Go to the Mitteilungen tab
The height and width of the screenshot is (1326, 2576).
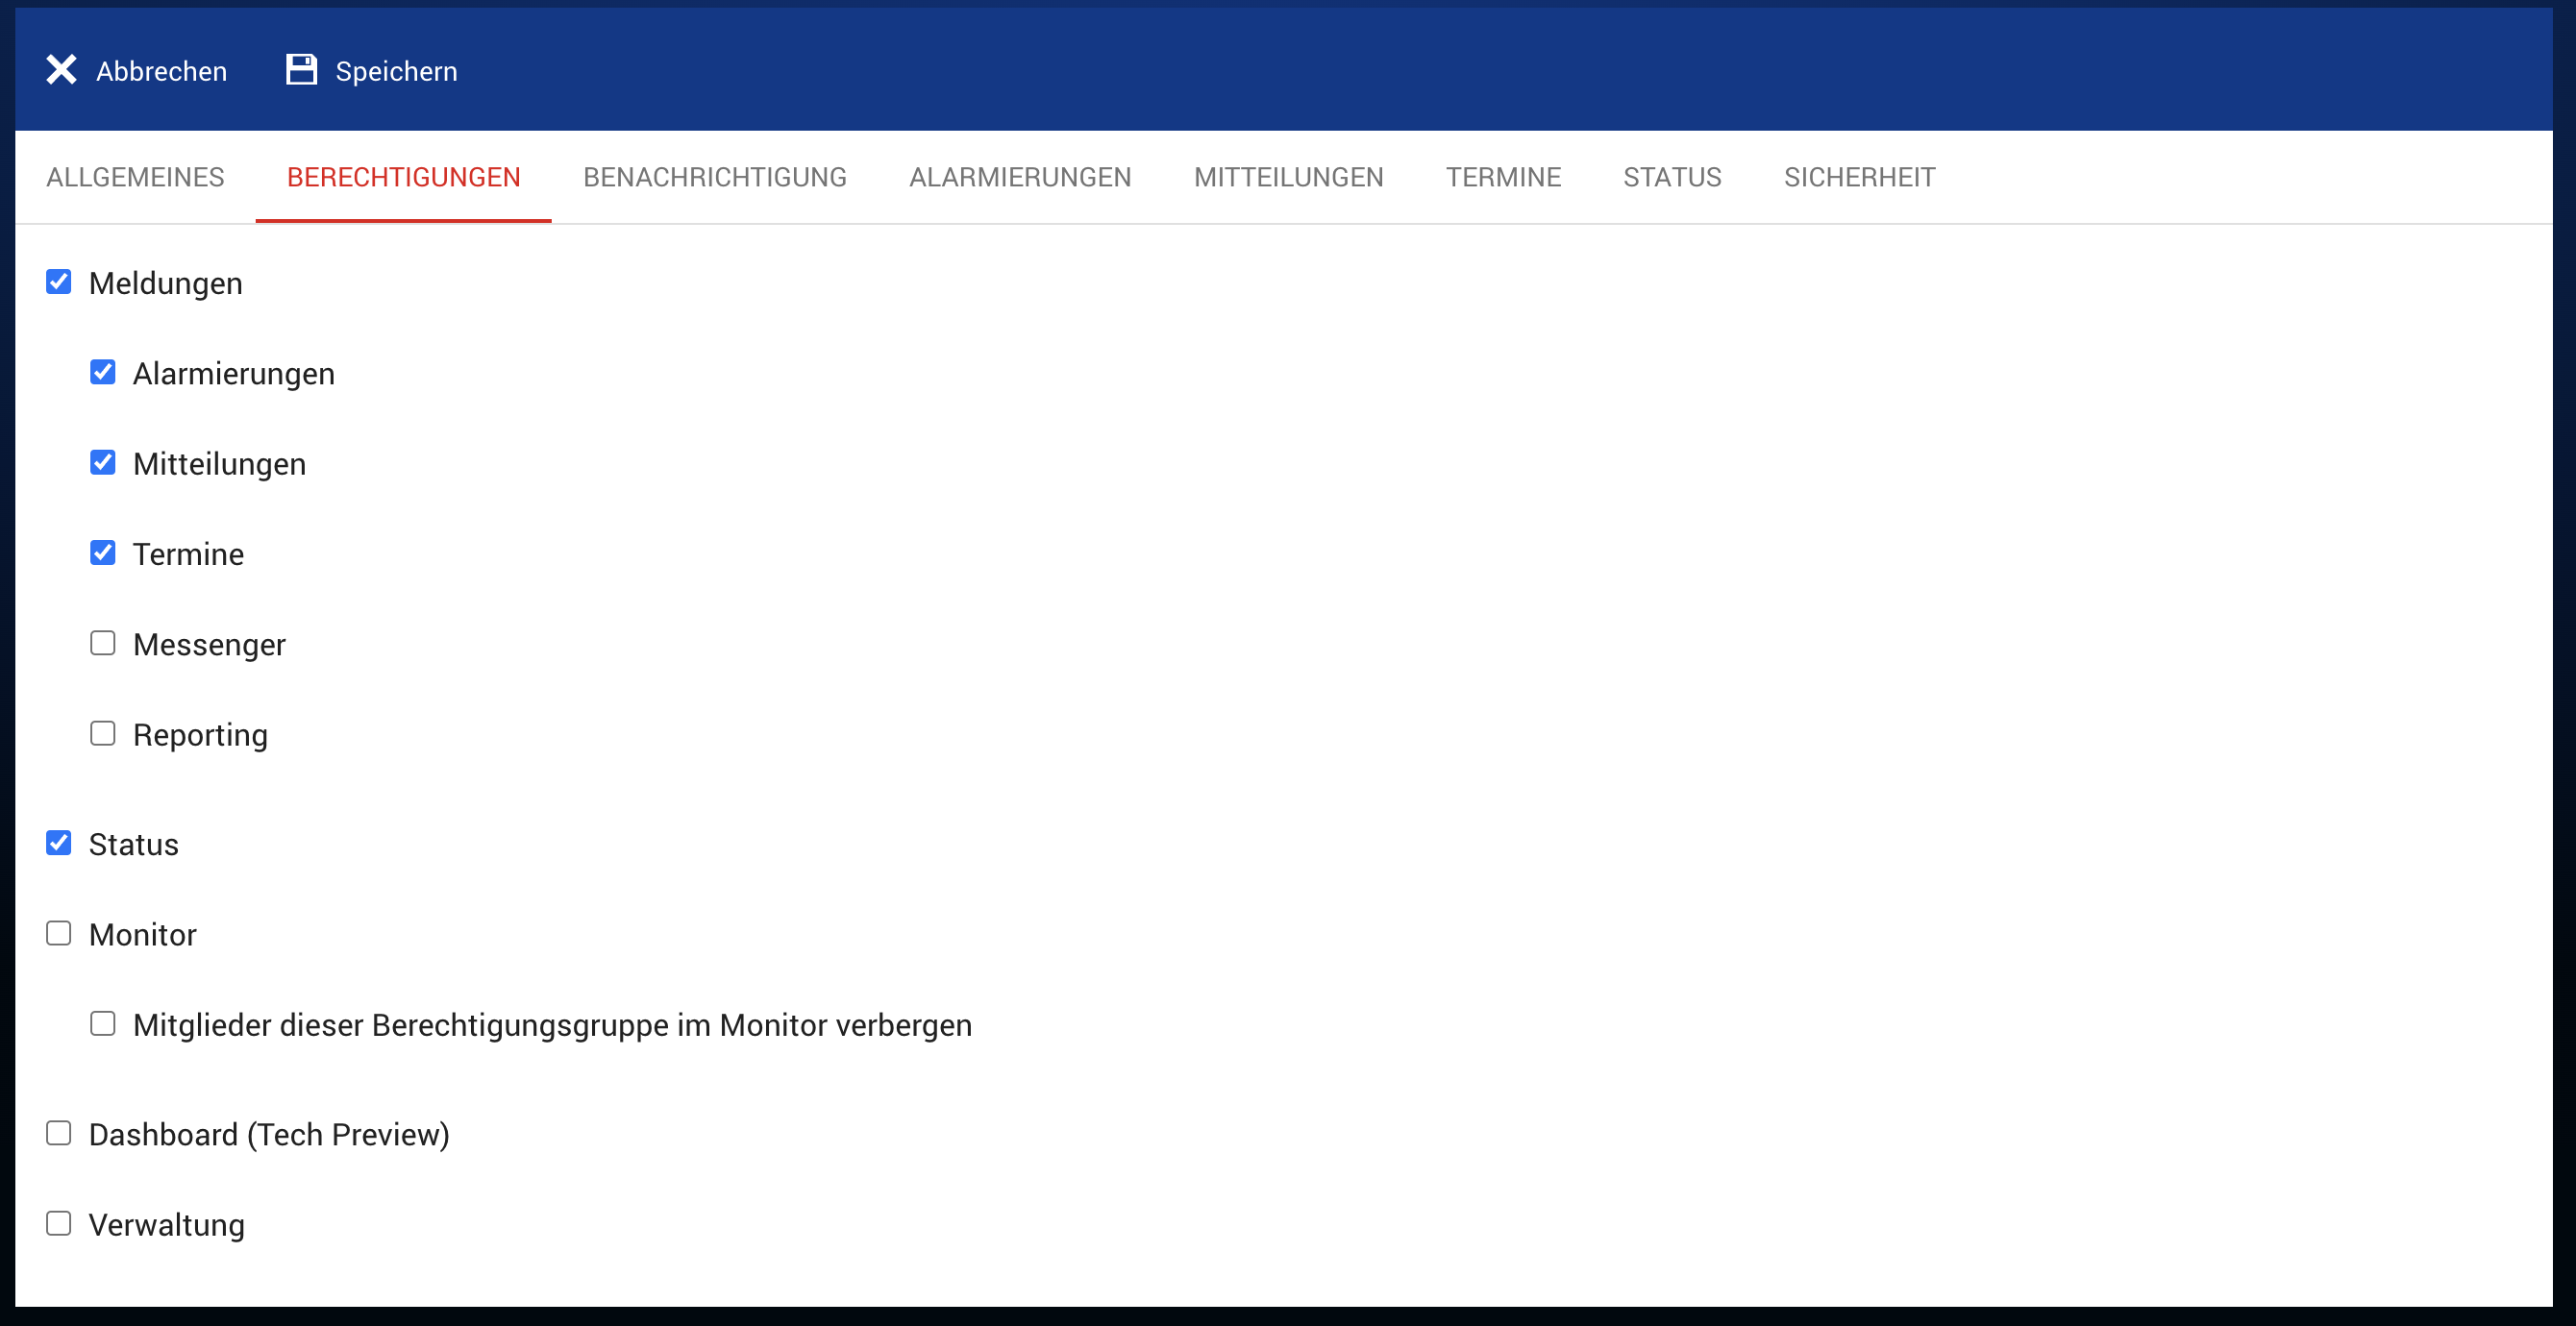[x=1288, y=177]
